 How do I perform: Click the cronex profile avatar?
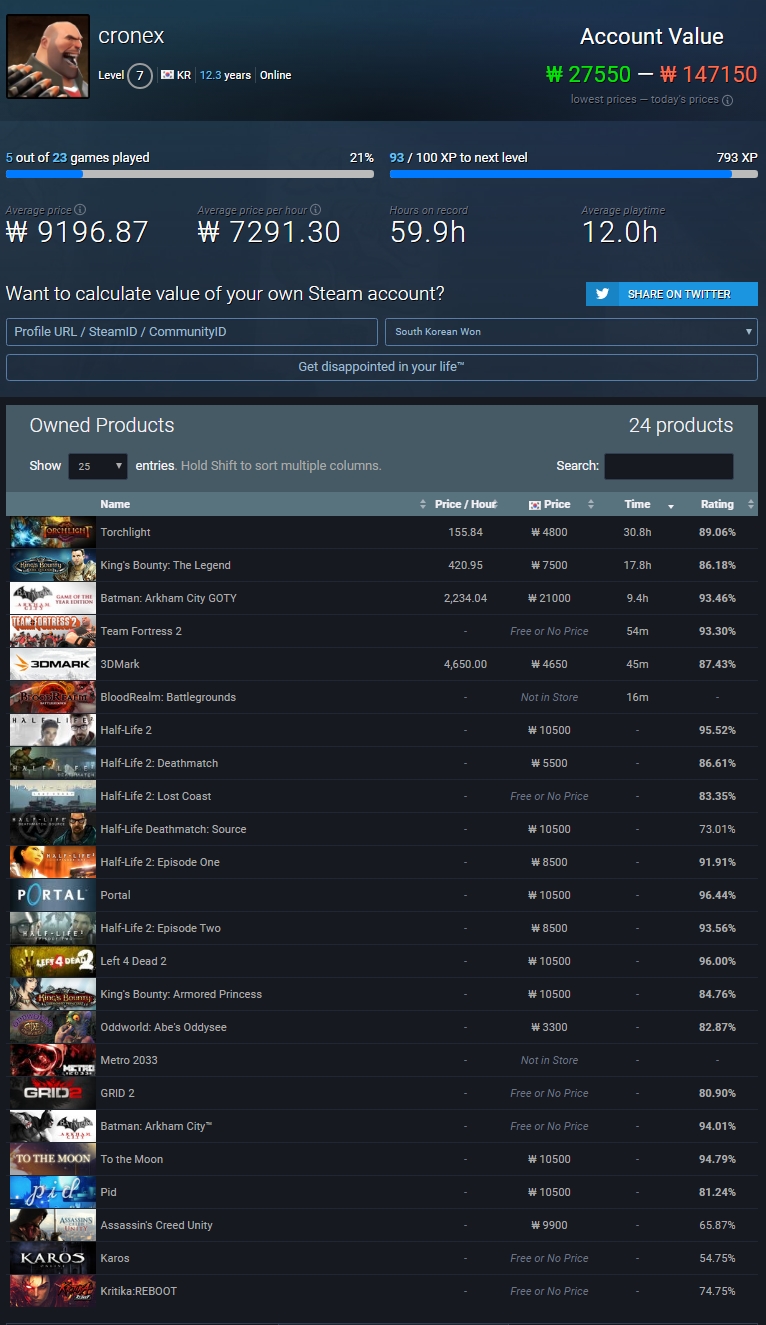48,57
